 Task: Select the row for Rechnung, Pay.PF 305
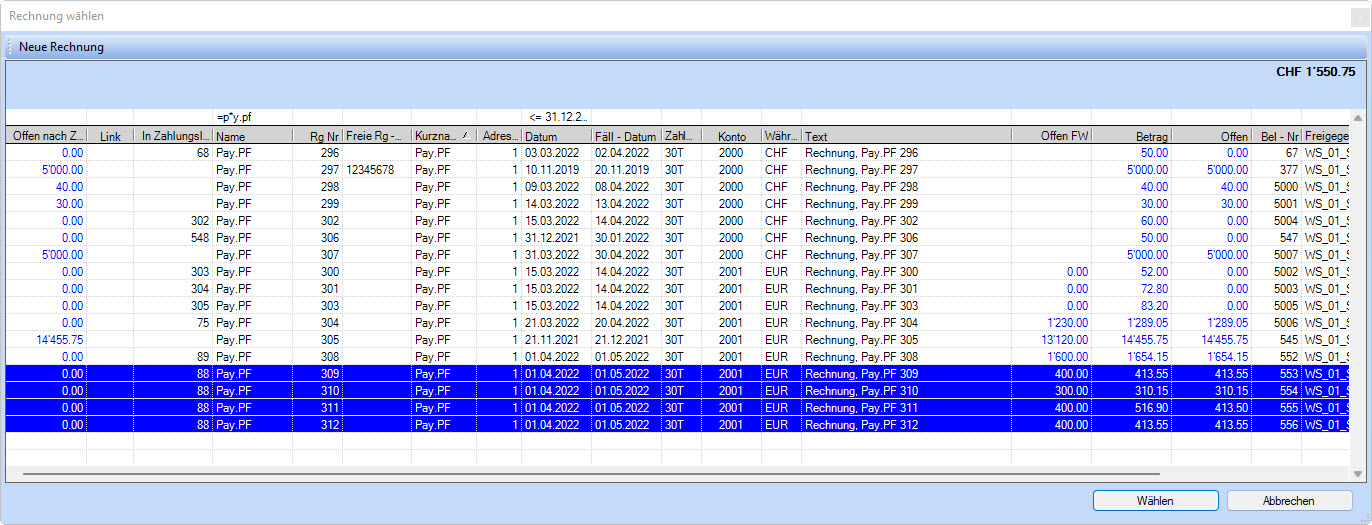click(x=861, y=340)
